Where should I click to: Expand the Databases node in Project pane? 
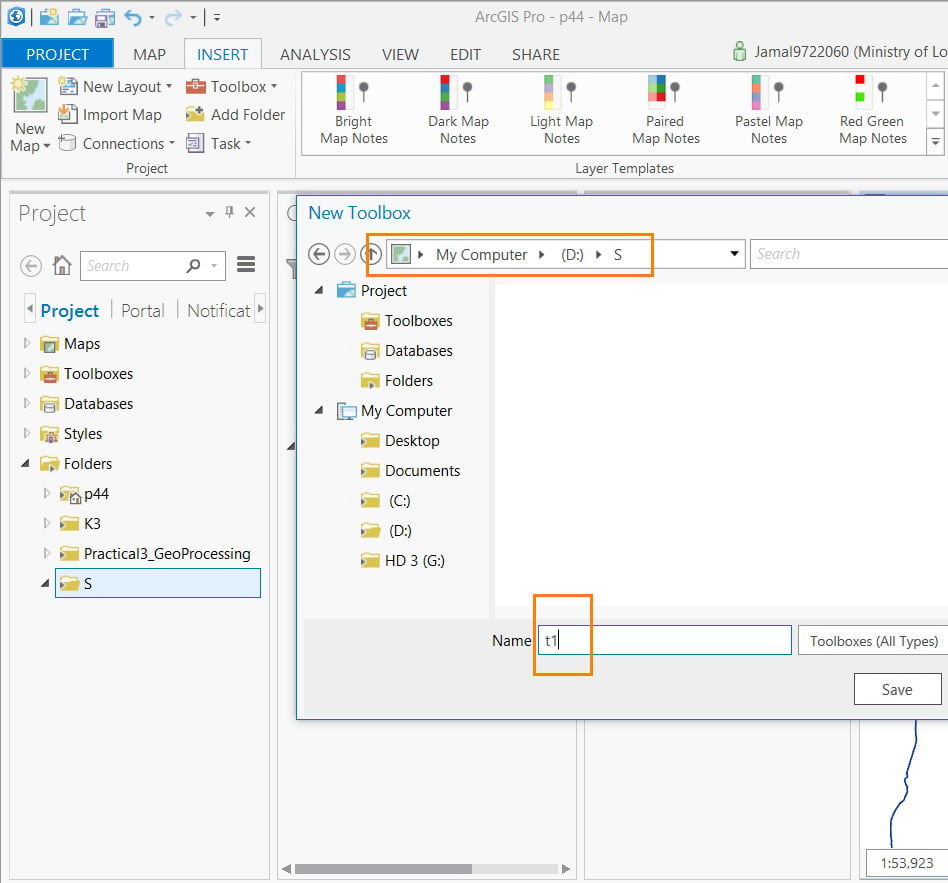pyautogui.click(x=26, y=403)
